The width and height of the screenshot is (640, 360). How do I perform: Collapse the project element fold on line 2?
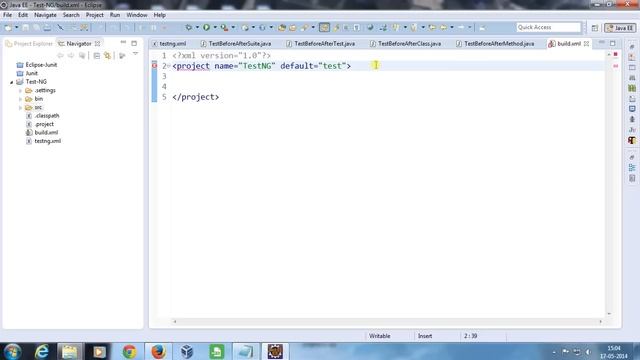point(169,66)
